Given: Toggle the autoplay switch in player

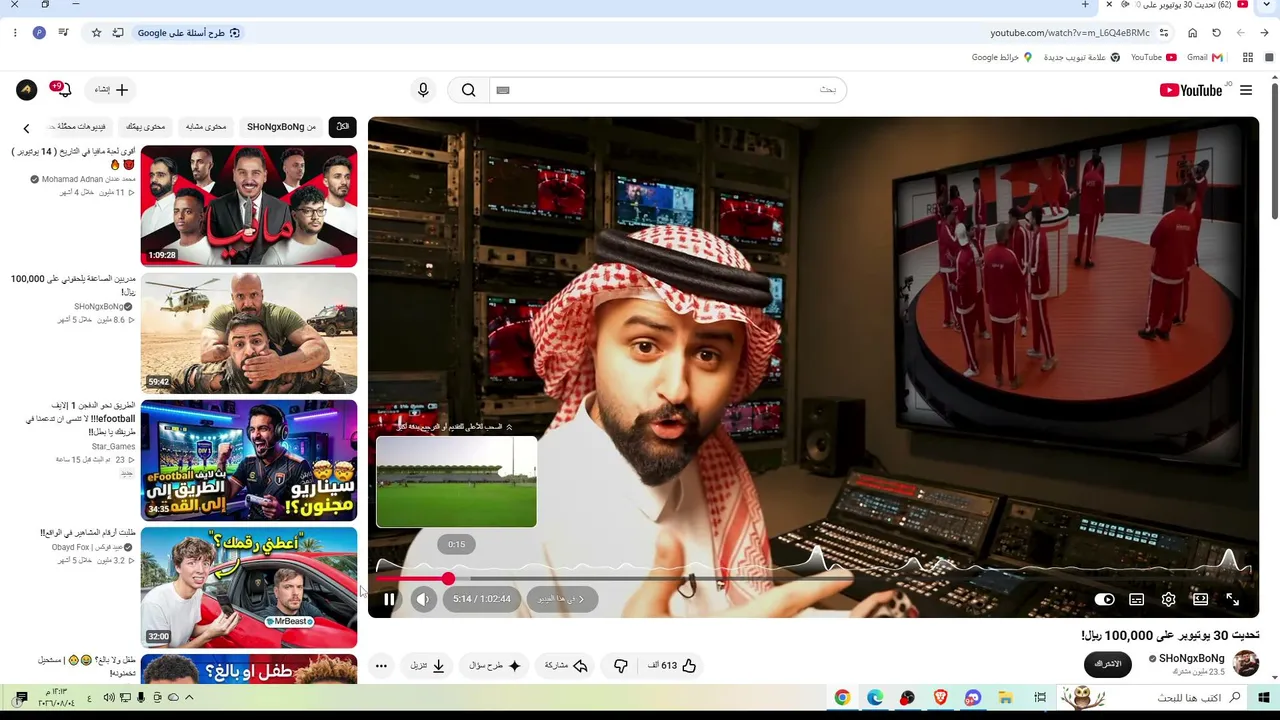Looking at the screenshot, I should tap(1104, 599).
